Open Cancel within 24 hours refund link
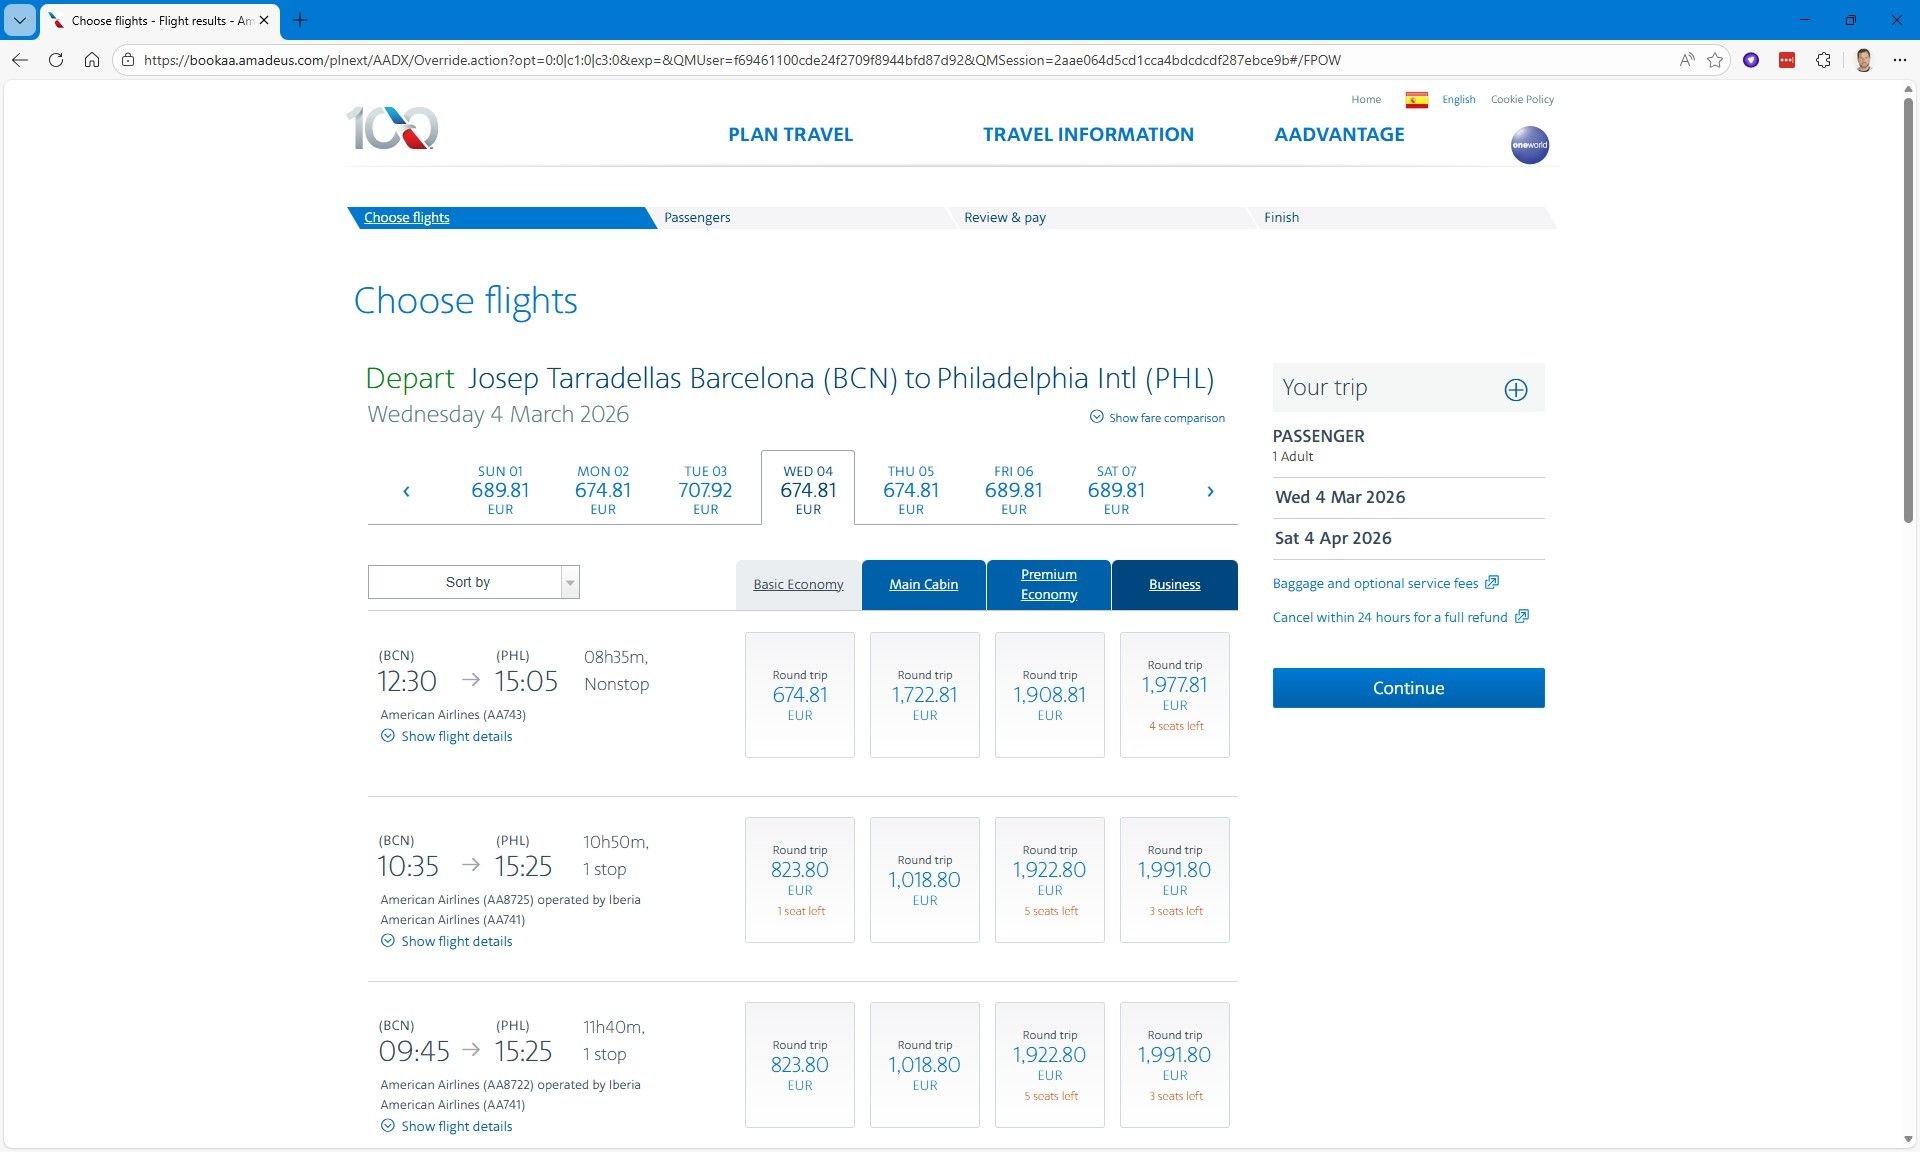The image size is (1920, 1152). tap(1390, 617)
